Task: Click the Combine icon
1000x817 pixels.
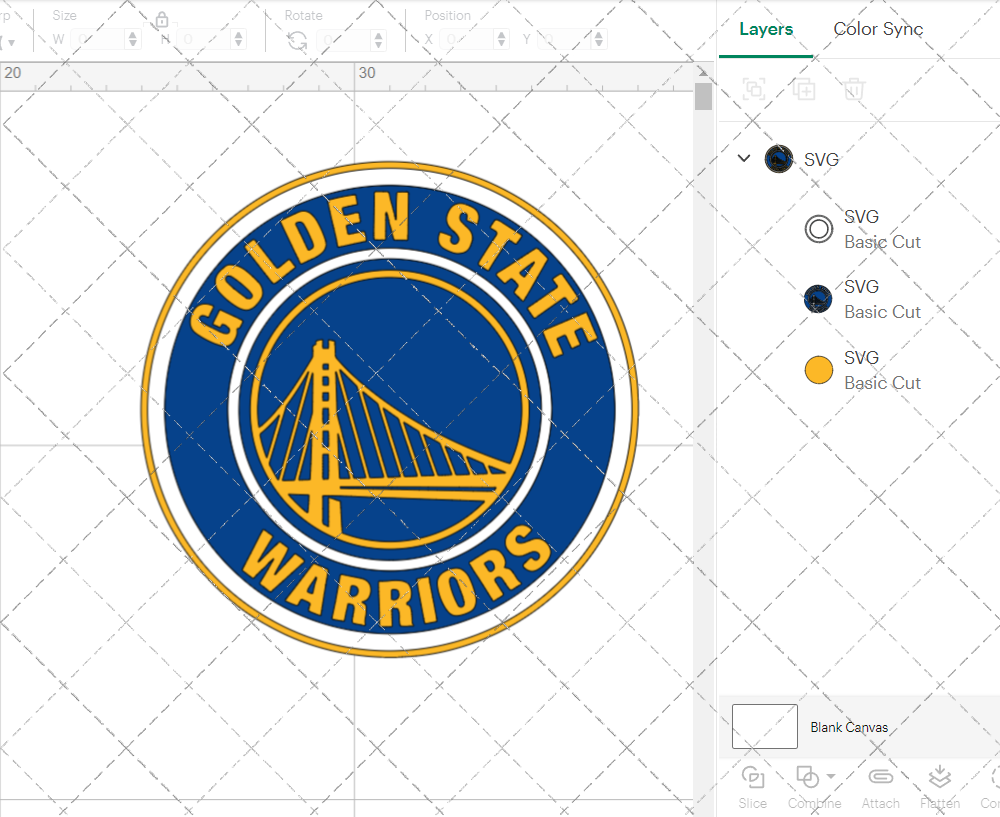Action: 807,777
